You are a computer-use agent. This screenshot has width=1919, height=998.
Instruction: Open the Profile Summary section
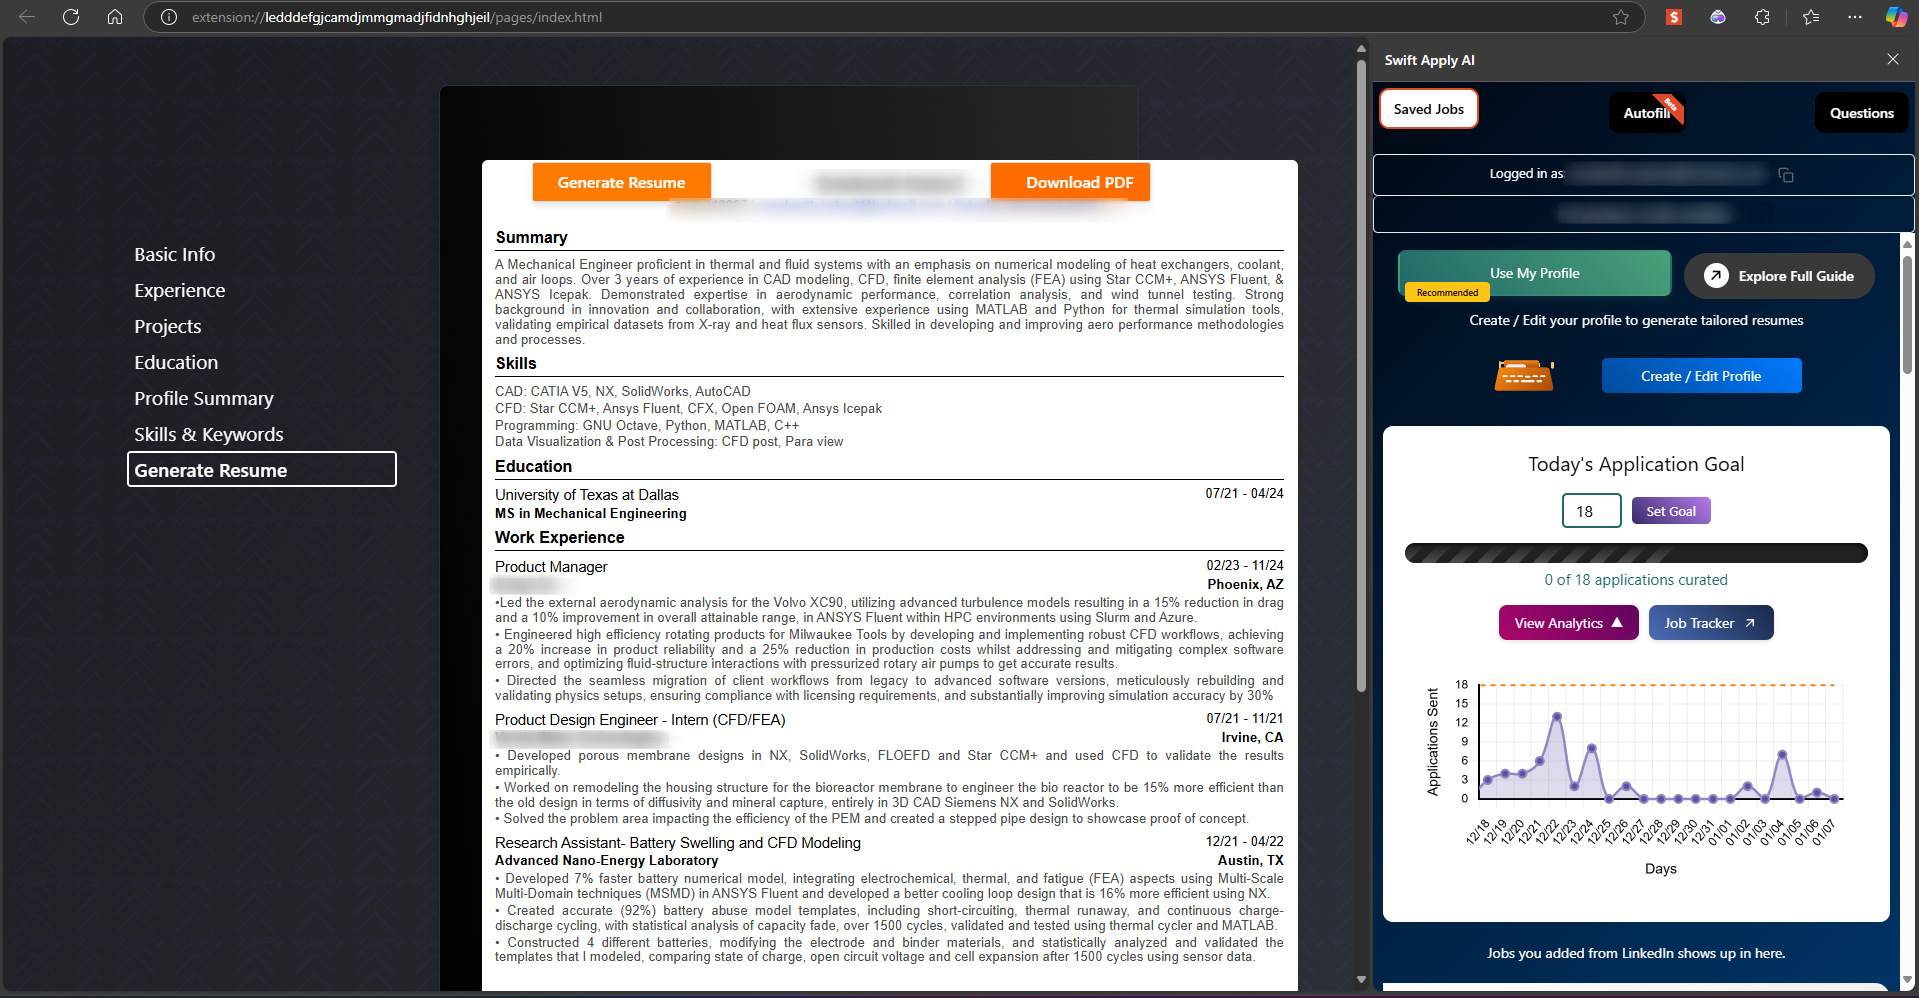pos(204,399)
